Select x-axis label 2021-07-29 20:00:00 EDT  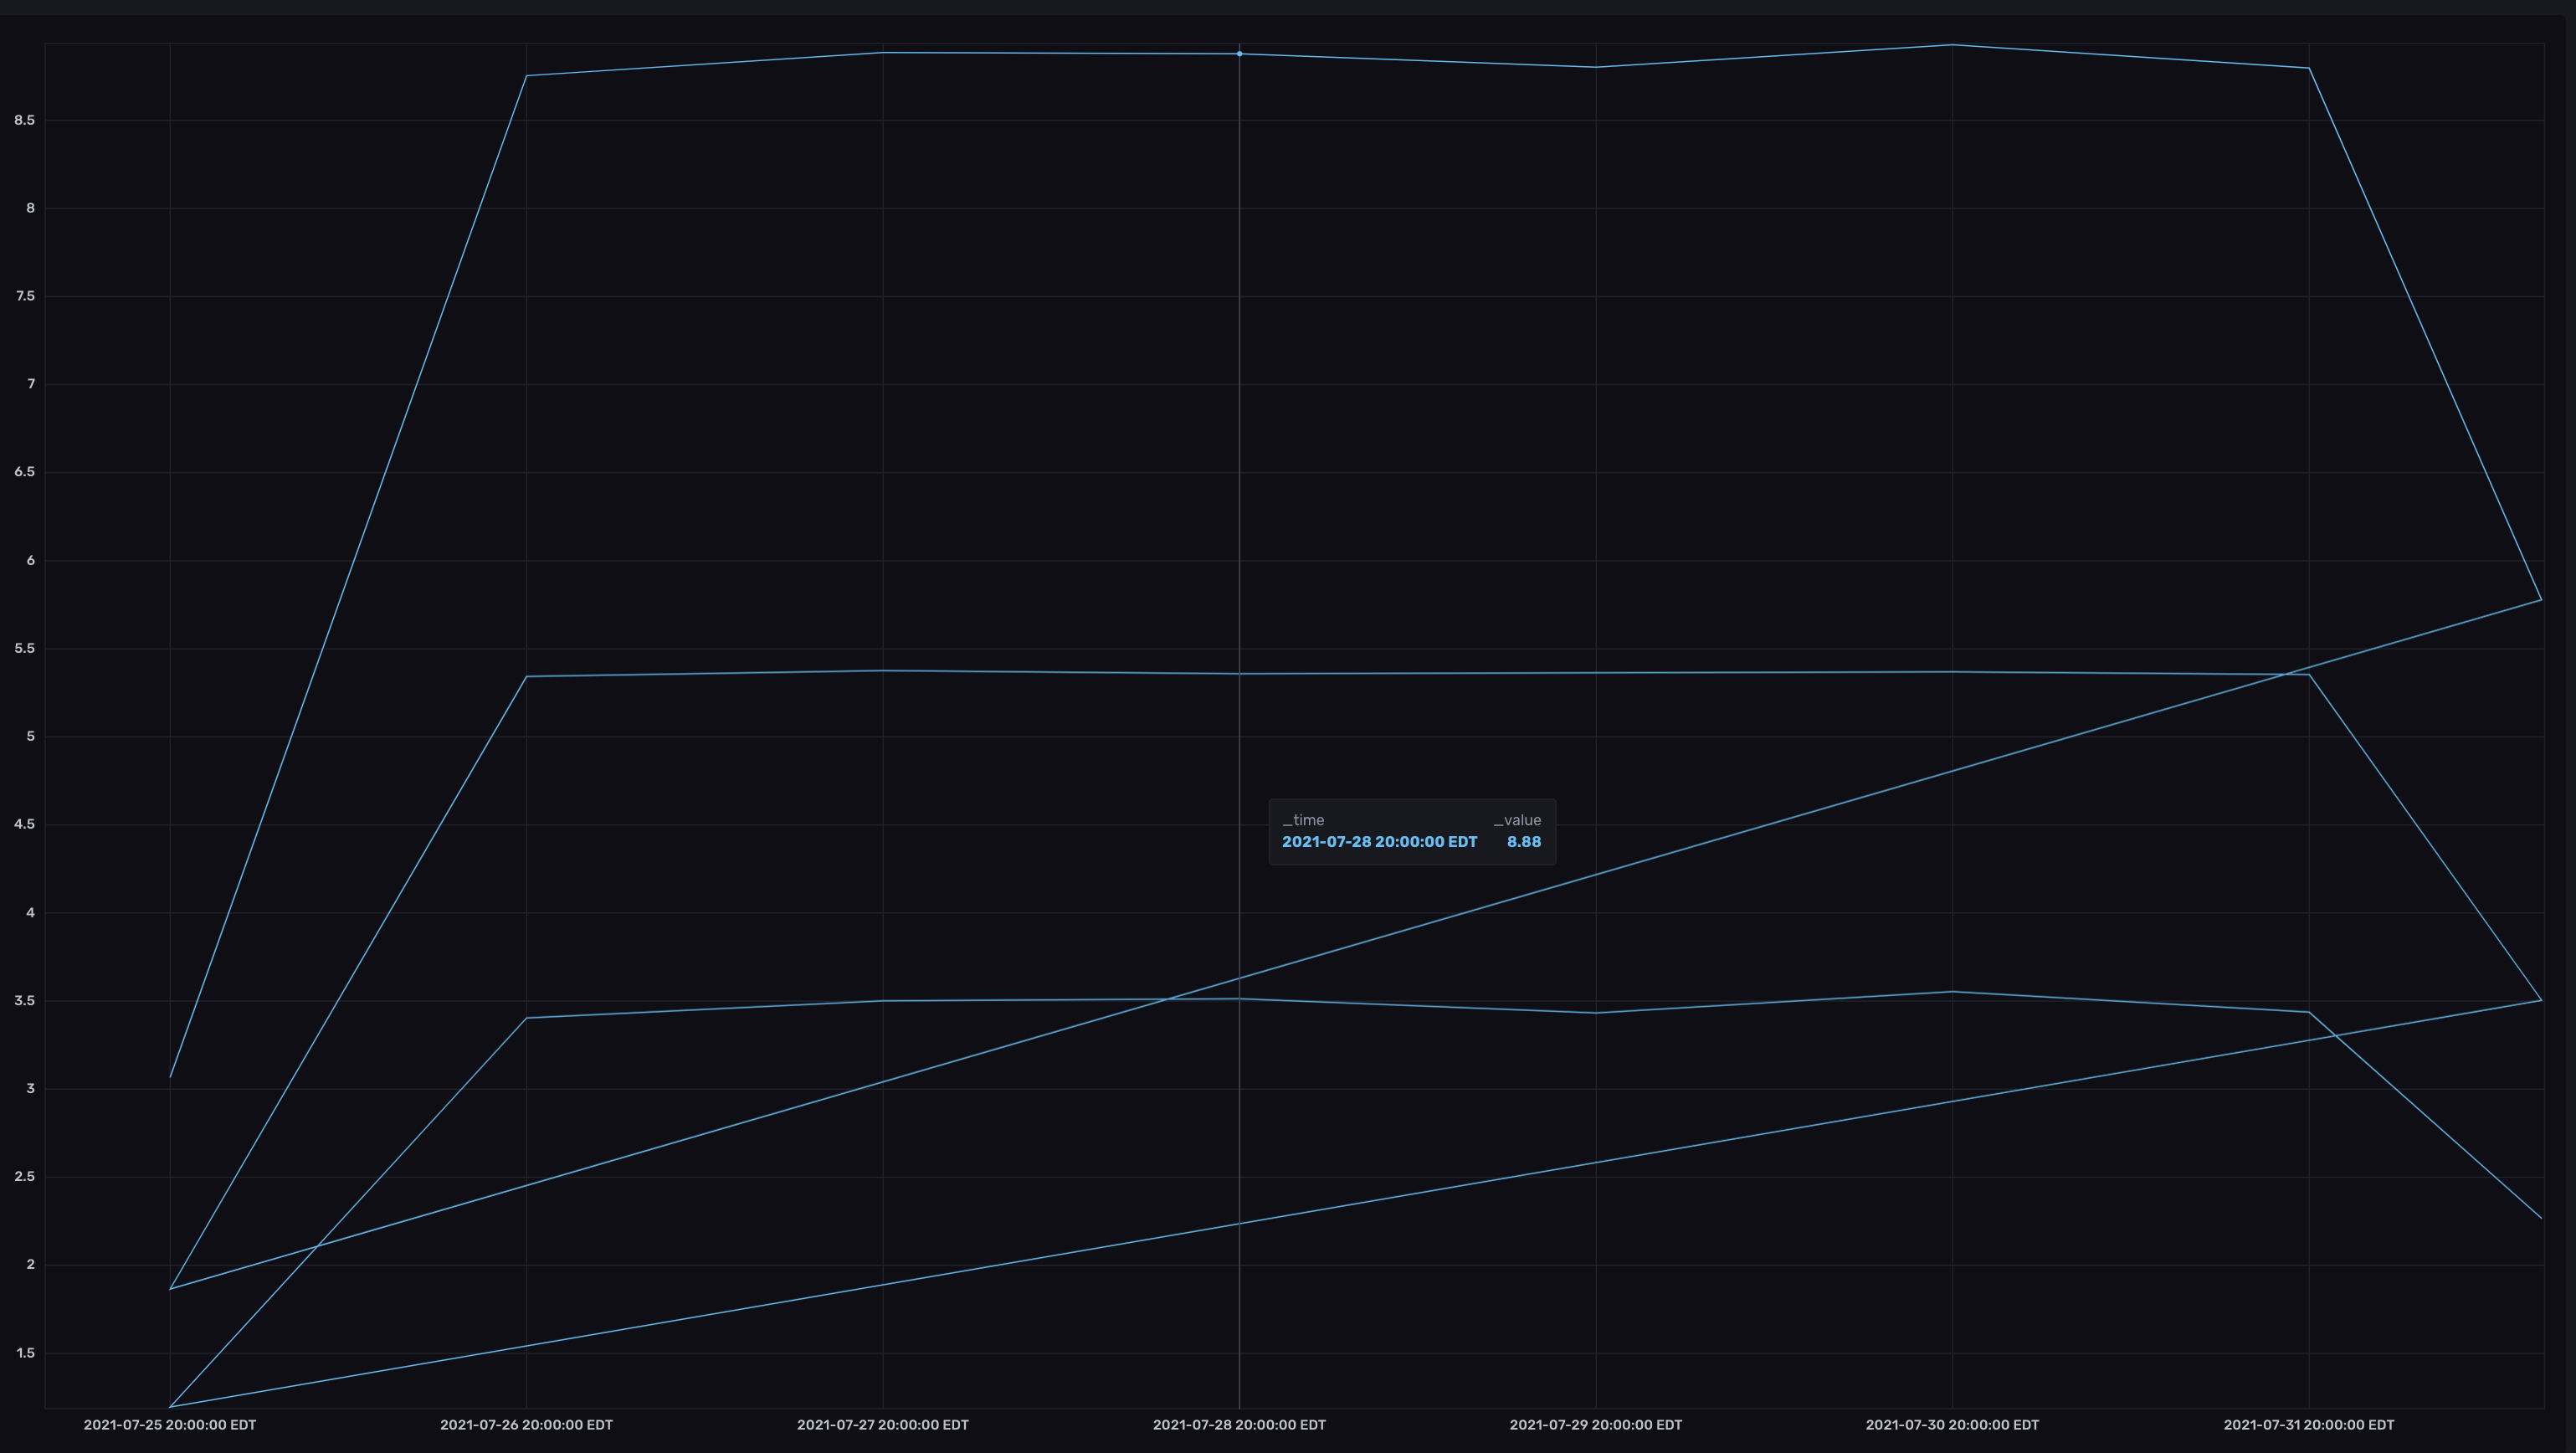pos(1595,1425)
